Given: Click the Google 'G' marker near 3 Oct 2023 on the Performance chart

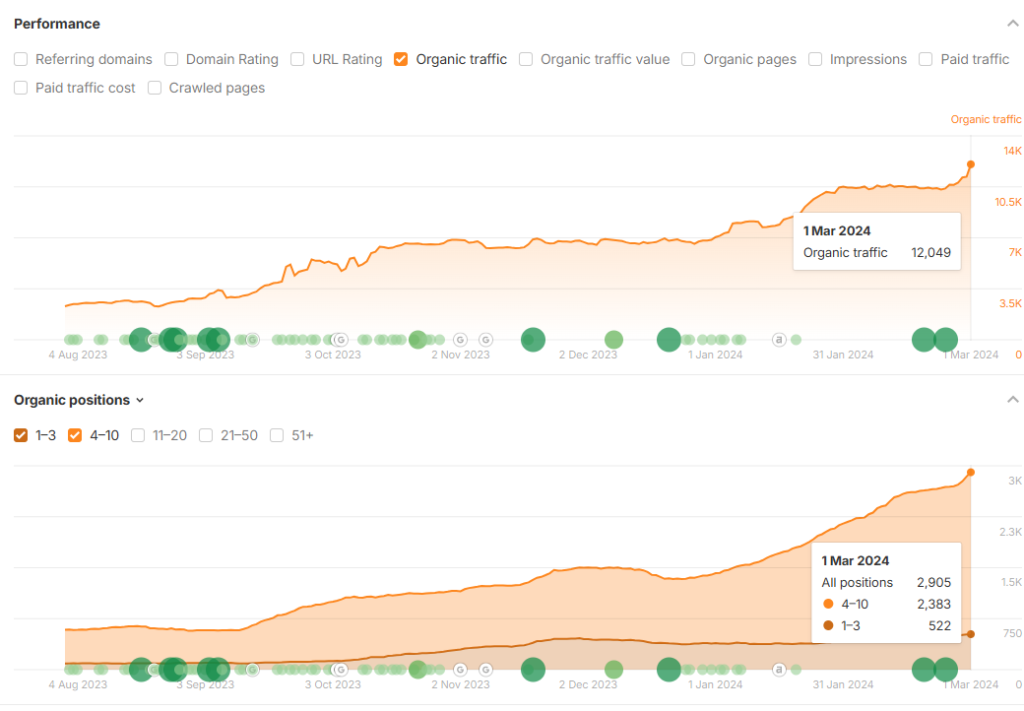Looking at the screenshot, I should coord(340,340).
